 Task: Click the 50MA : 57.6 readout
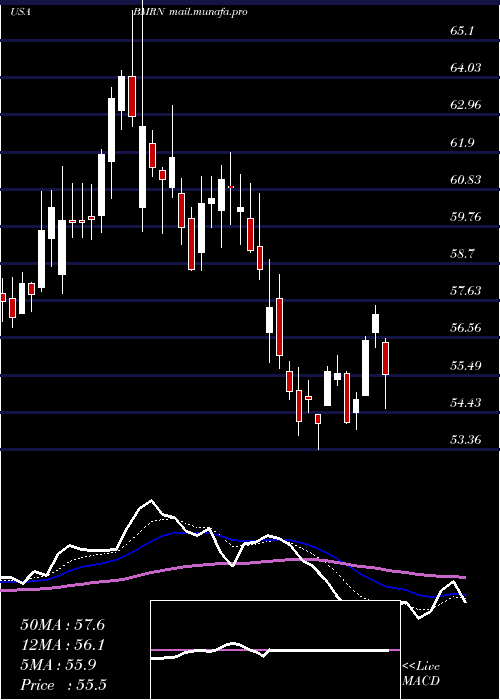point(62,625)
